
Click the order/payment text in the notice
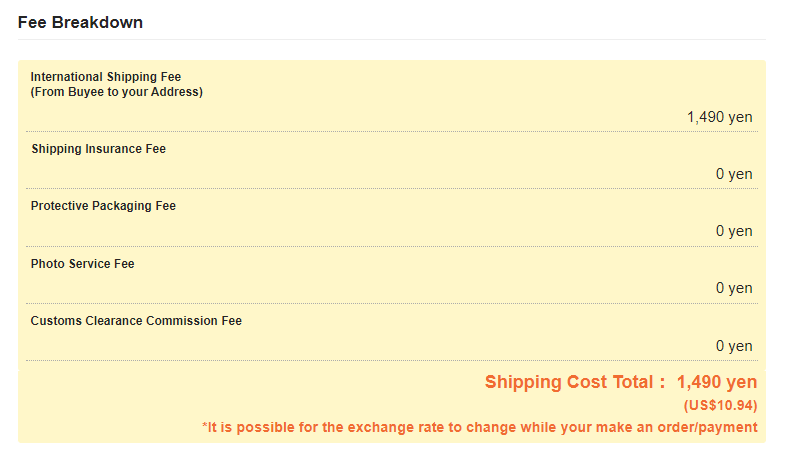707,428
